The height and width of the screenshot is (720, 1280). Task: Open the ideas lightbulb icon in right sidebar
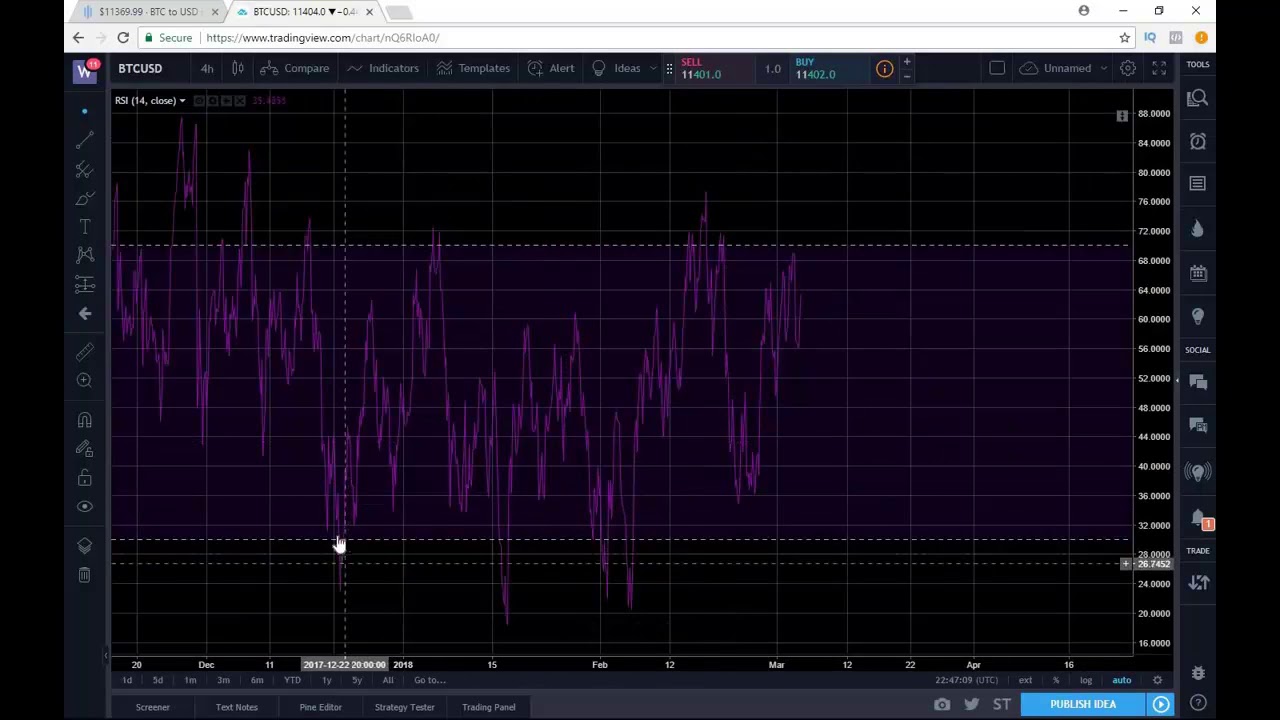click(x=1198, y=316)
